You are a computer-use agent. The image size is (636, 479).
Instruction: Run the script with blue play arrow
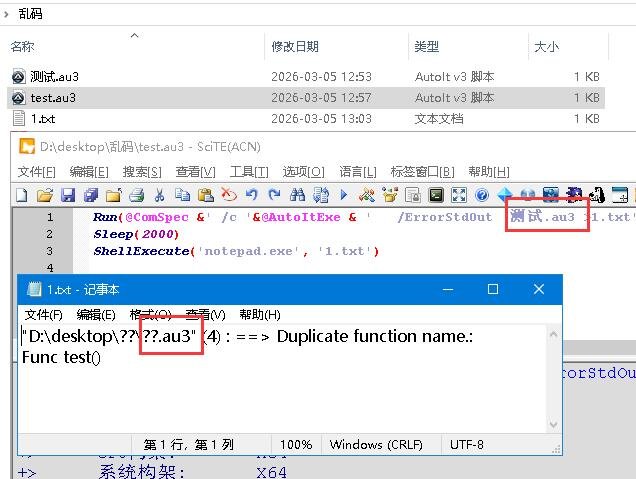344,195
